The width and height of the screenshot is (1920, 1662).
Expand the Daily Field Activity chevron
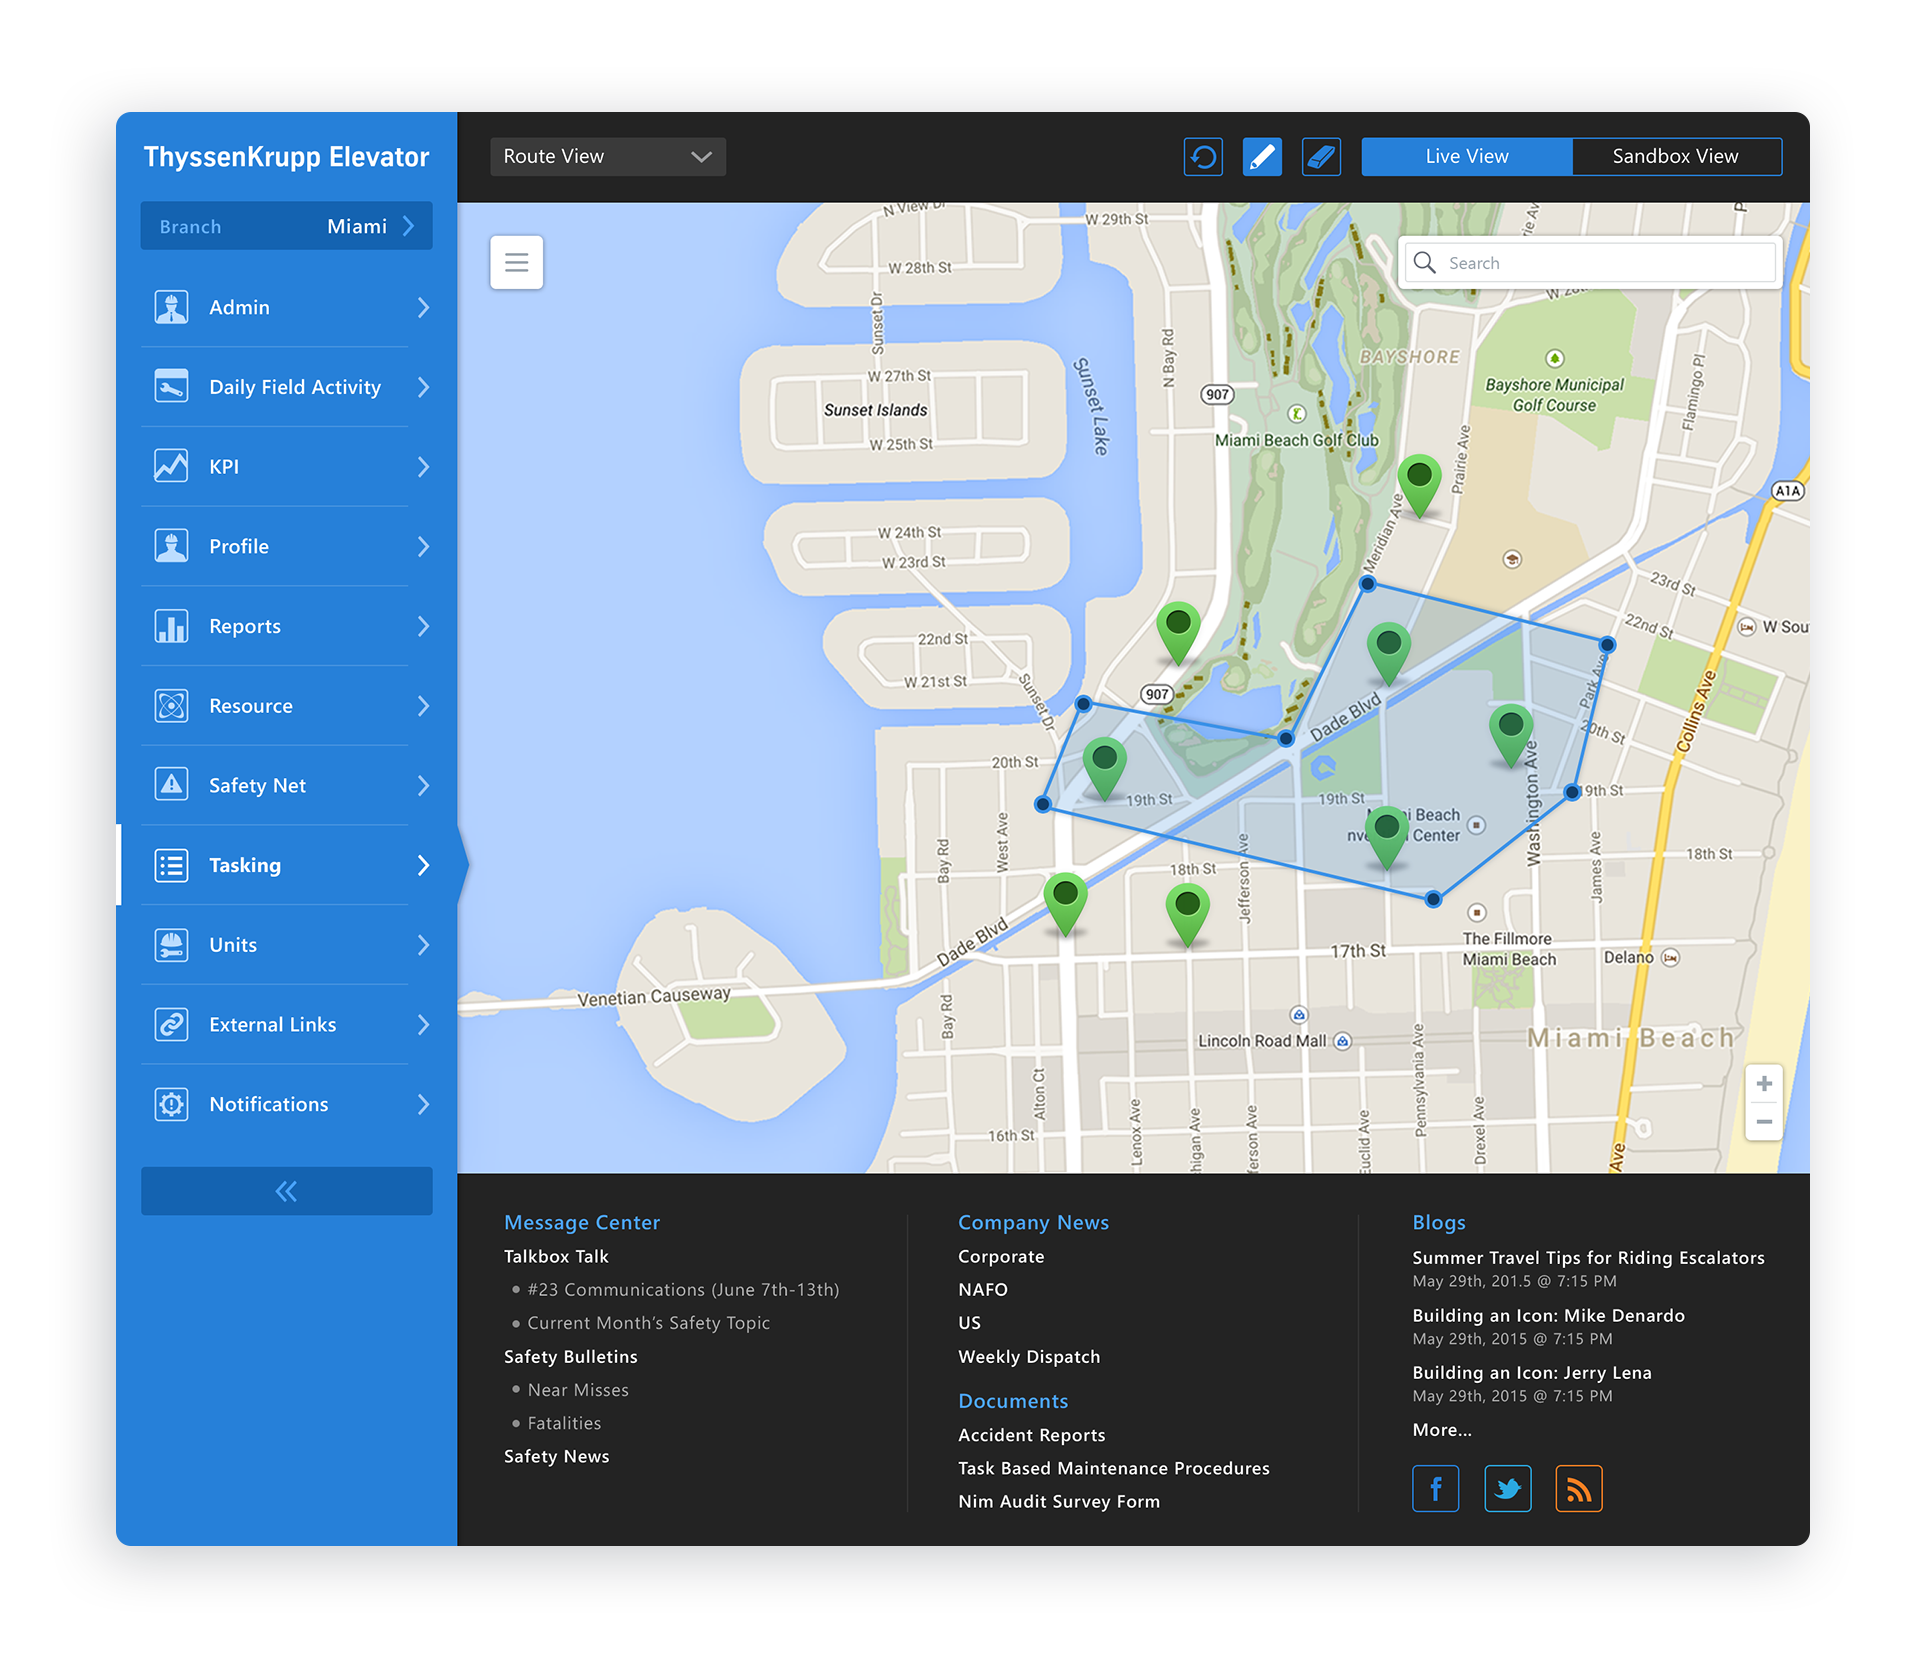423,387
